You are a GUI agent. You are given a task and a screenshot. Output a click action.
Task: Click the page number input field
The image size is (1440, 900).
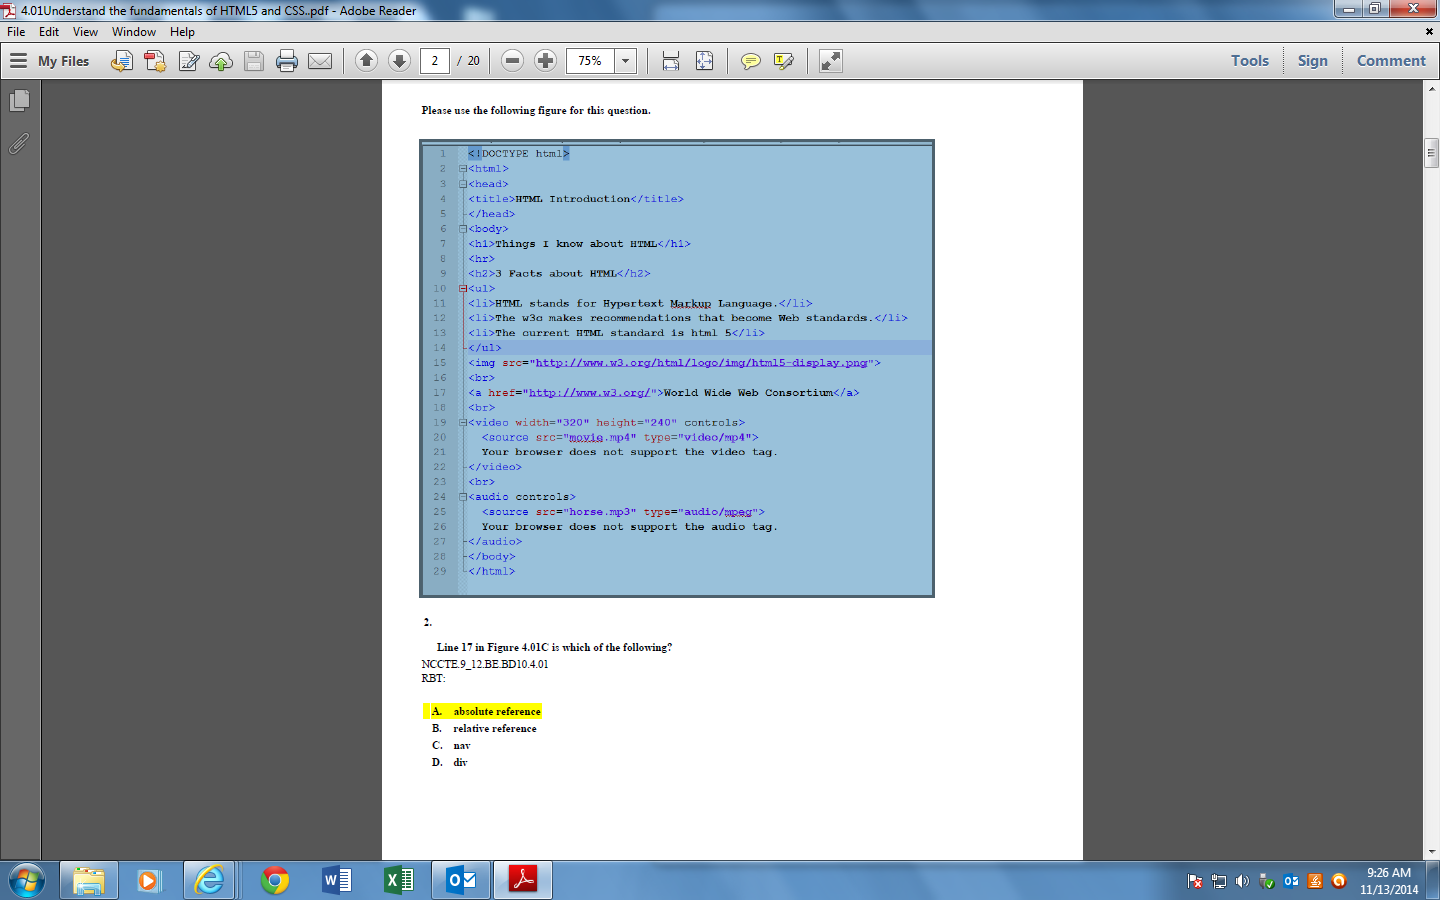434,61
